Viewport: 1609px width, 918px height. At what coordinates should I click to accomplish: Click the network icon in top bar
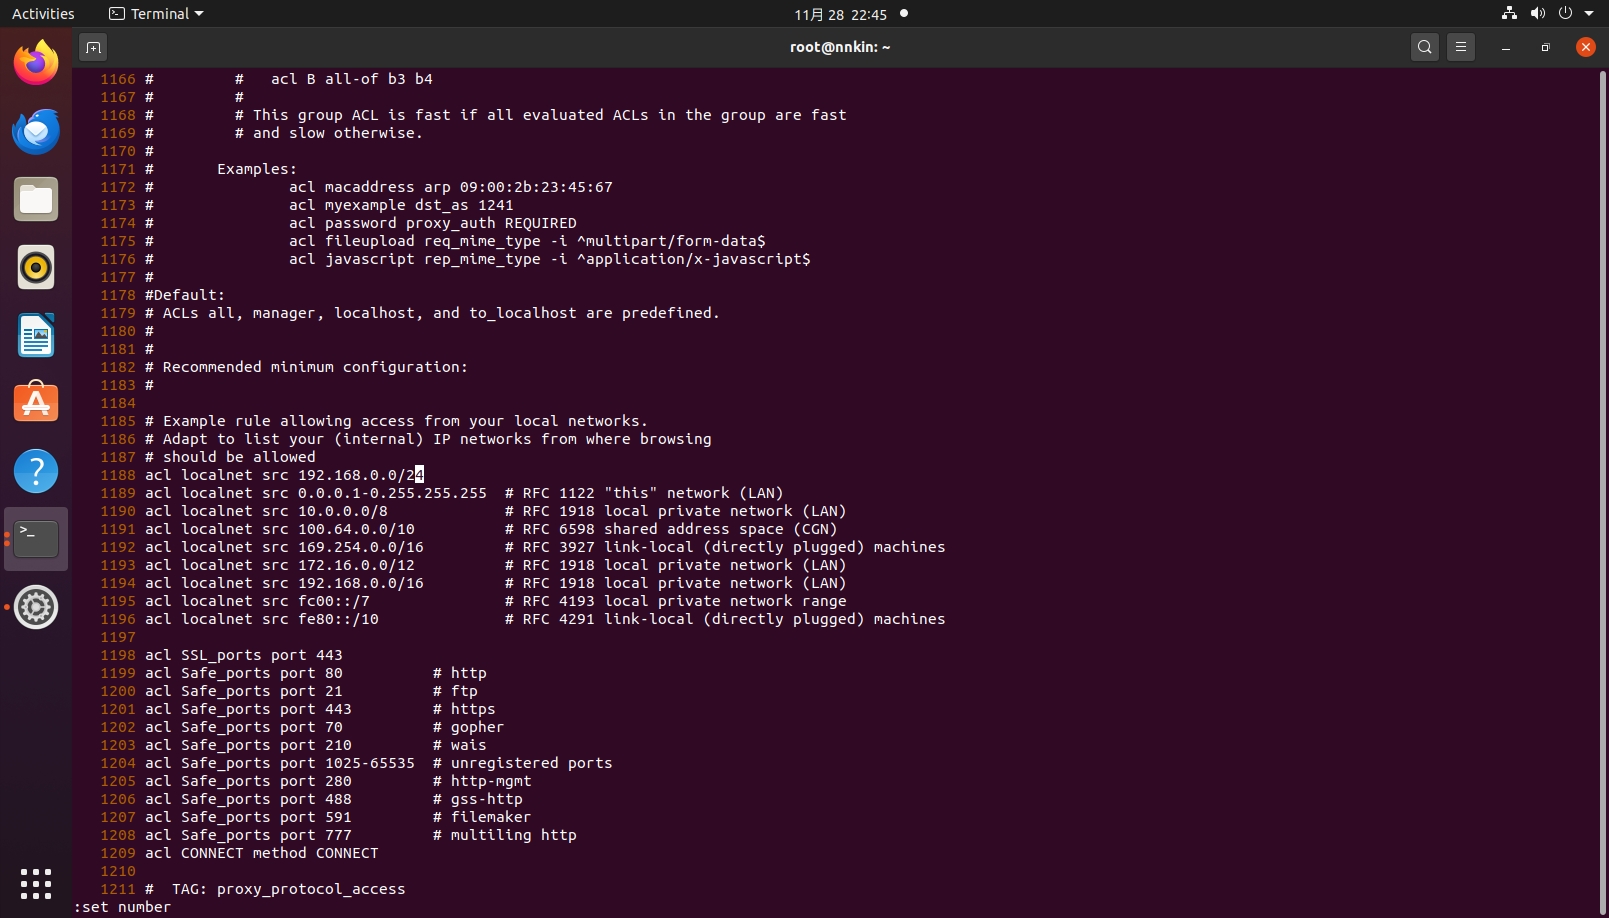tap(1509, 14)
